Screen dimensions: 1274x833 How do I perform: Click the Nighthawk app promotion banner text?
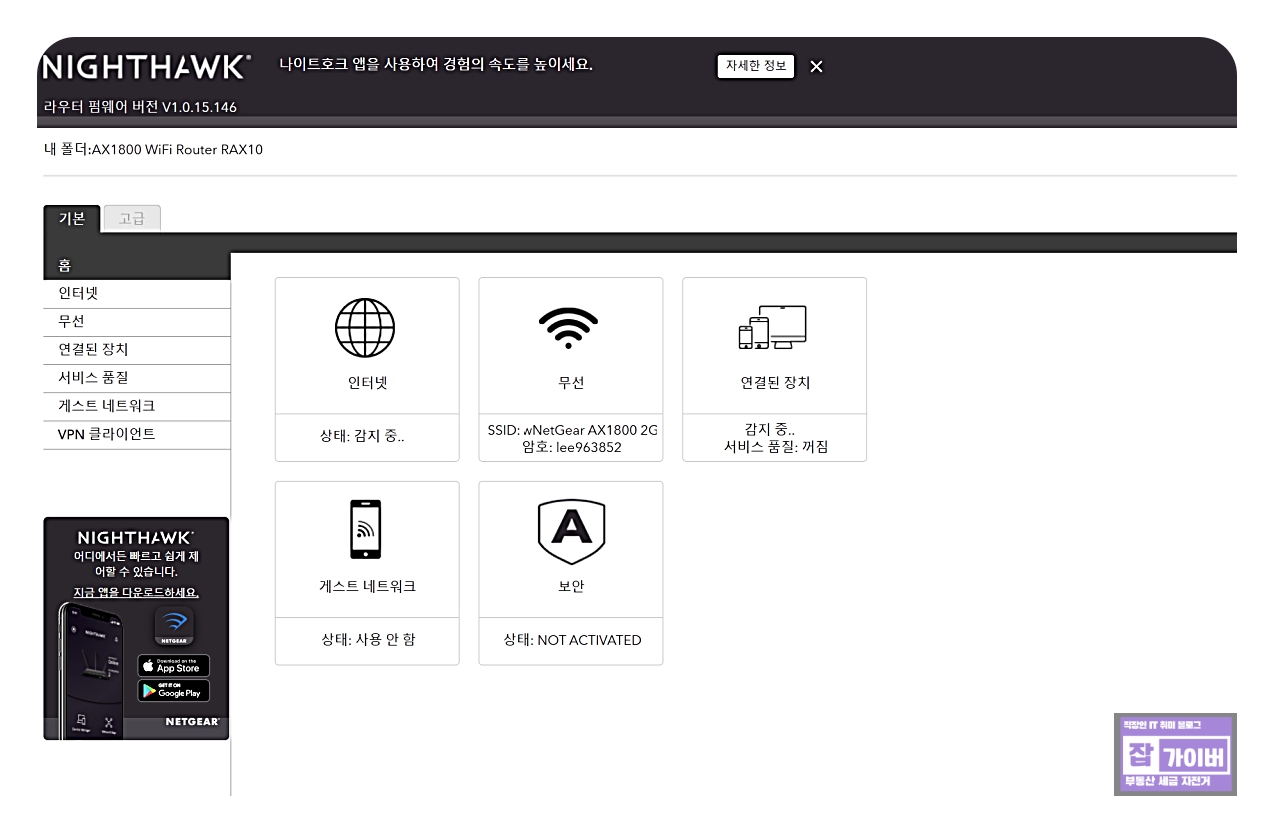(436, 65)
